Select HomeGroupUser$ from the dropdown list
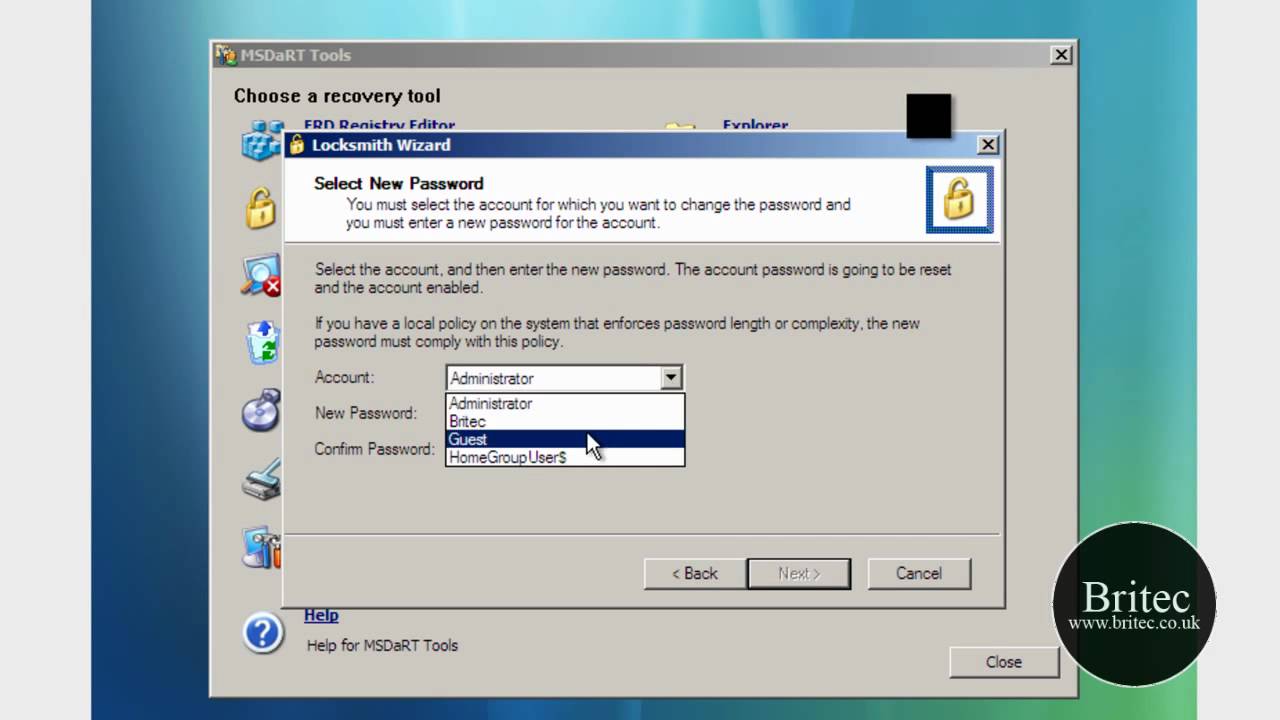The width and height of the screenshot is (1280, 720). (x=565, y=457)
